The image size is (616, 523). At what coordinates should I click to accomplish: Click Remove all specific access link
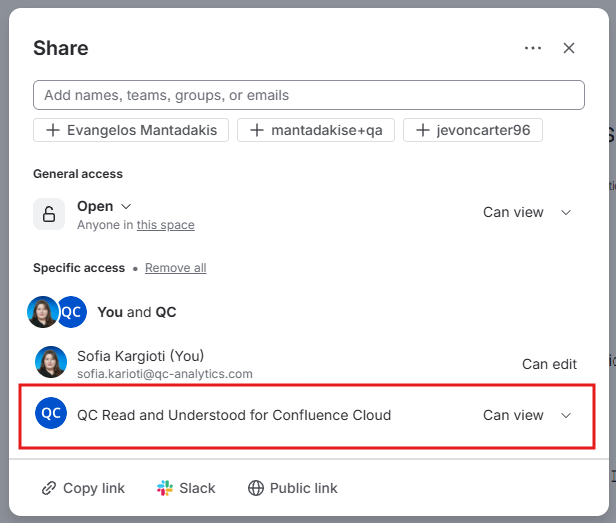176,268
